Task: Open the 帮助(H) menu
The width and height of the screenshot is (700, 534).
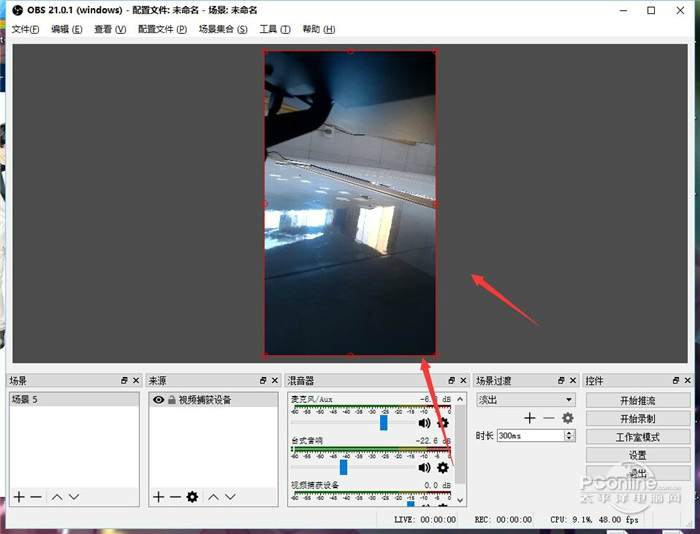Action: tap(319, 29)
